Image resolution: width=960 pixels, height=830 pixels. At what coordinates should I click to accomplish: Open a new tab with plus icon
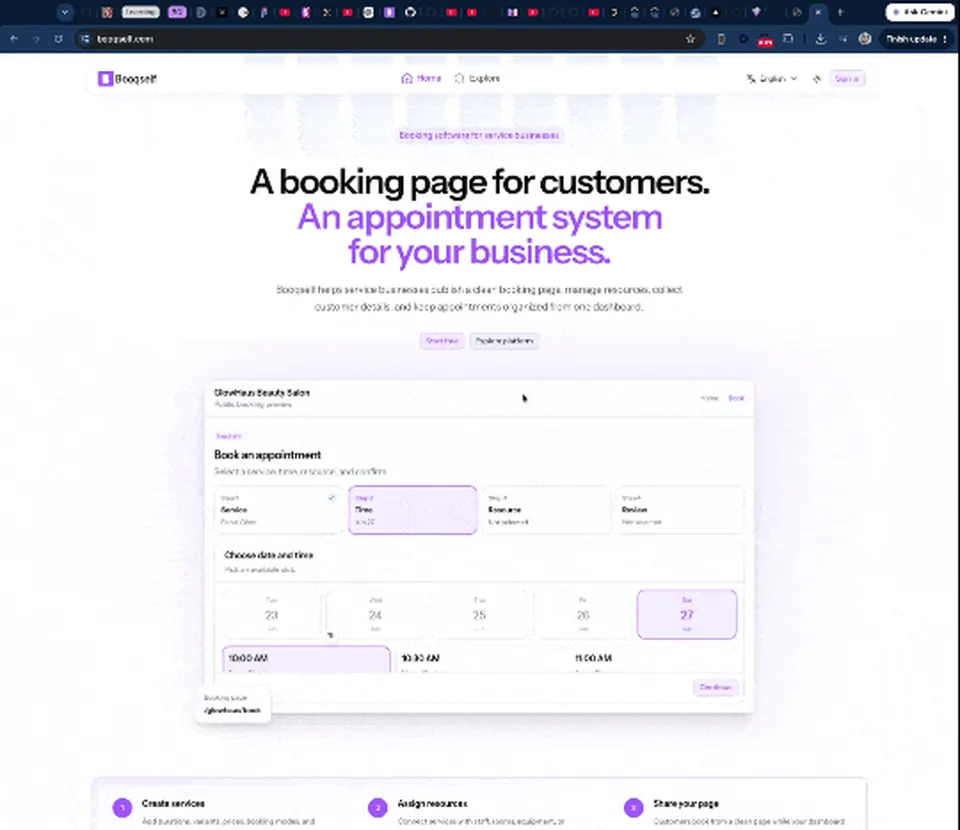(840, 12)
